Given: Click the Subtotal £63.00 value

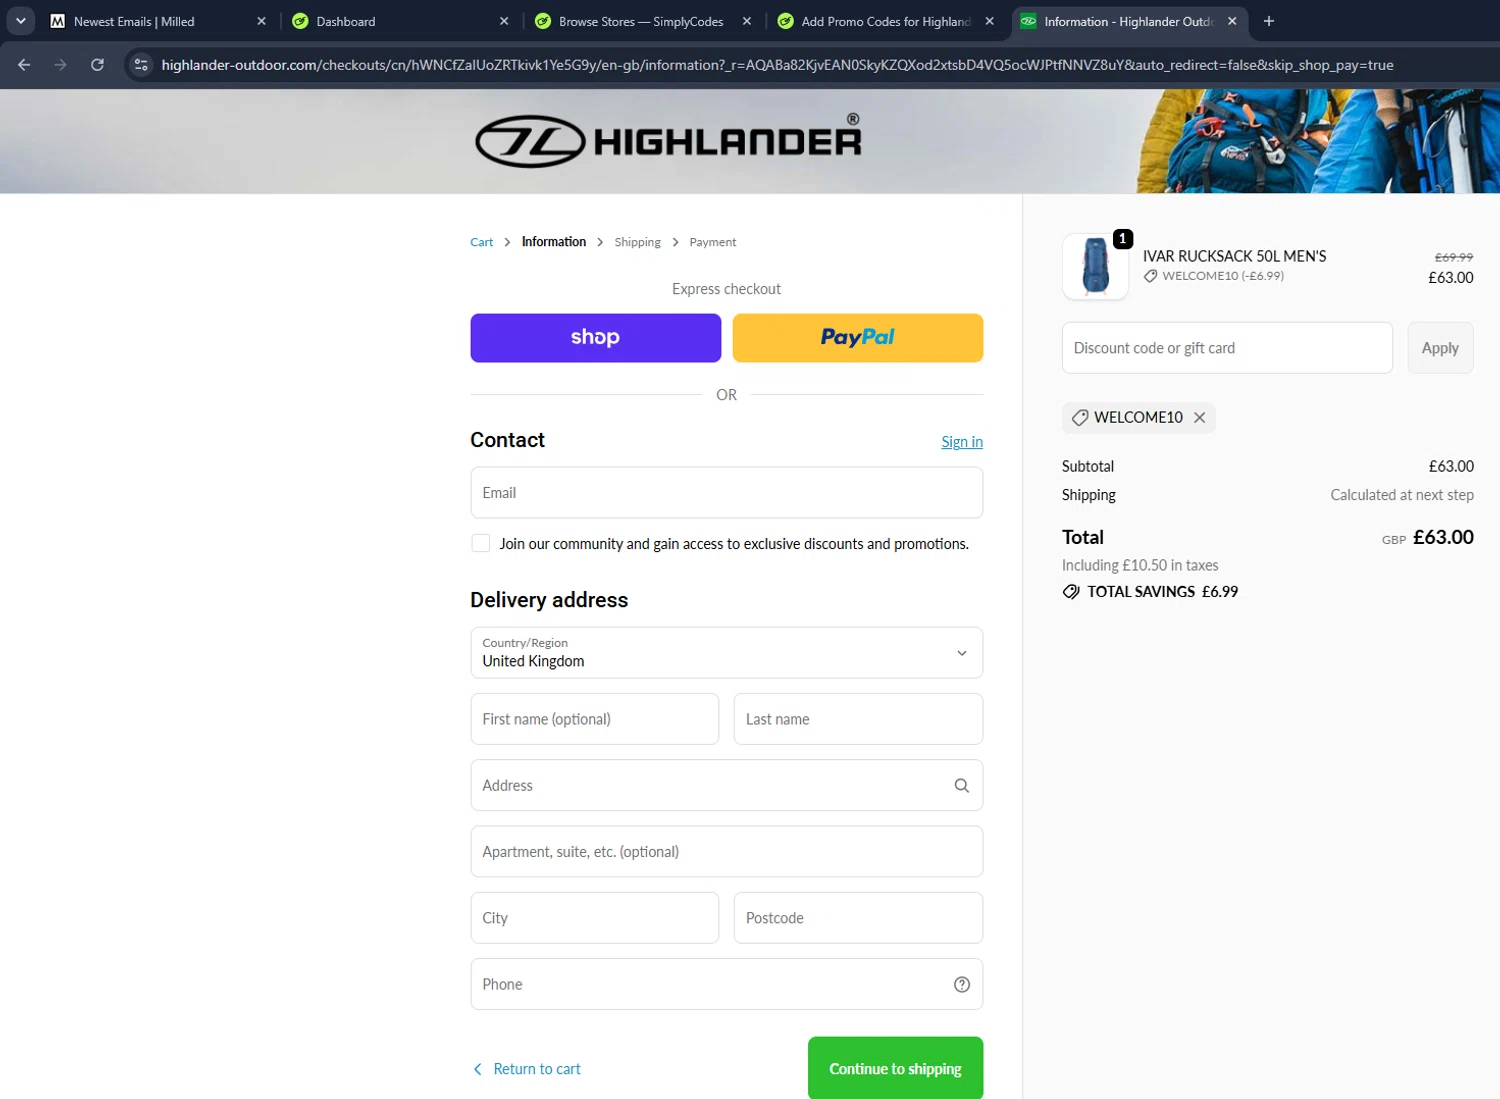Looking at the screenshot, I should [x=1451, y=466].
